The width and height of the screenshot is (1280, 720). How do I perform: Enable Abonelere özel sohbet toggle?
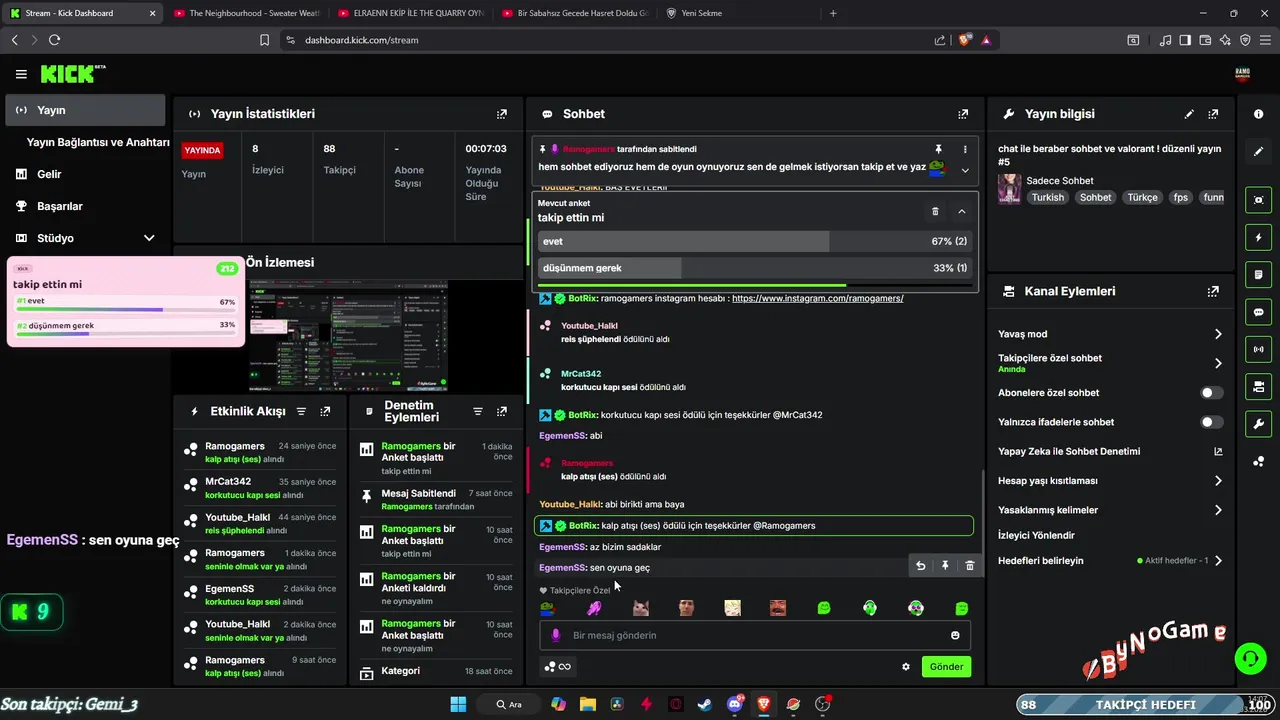coord(1212,393)
